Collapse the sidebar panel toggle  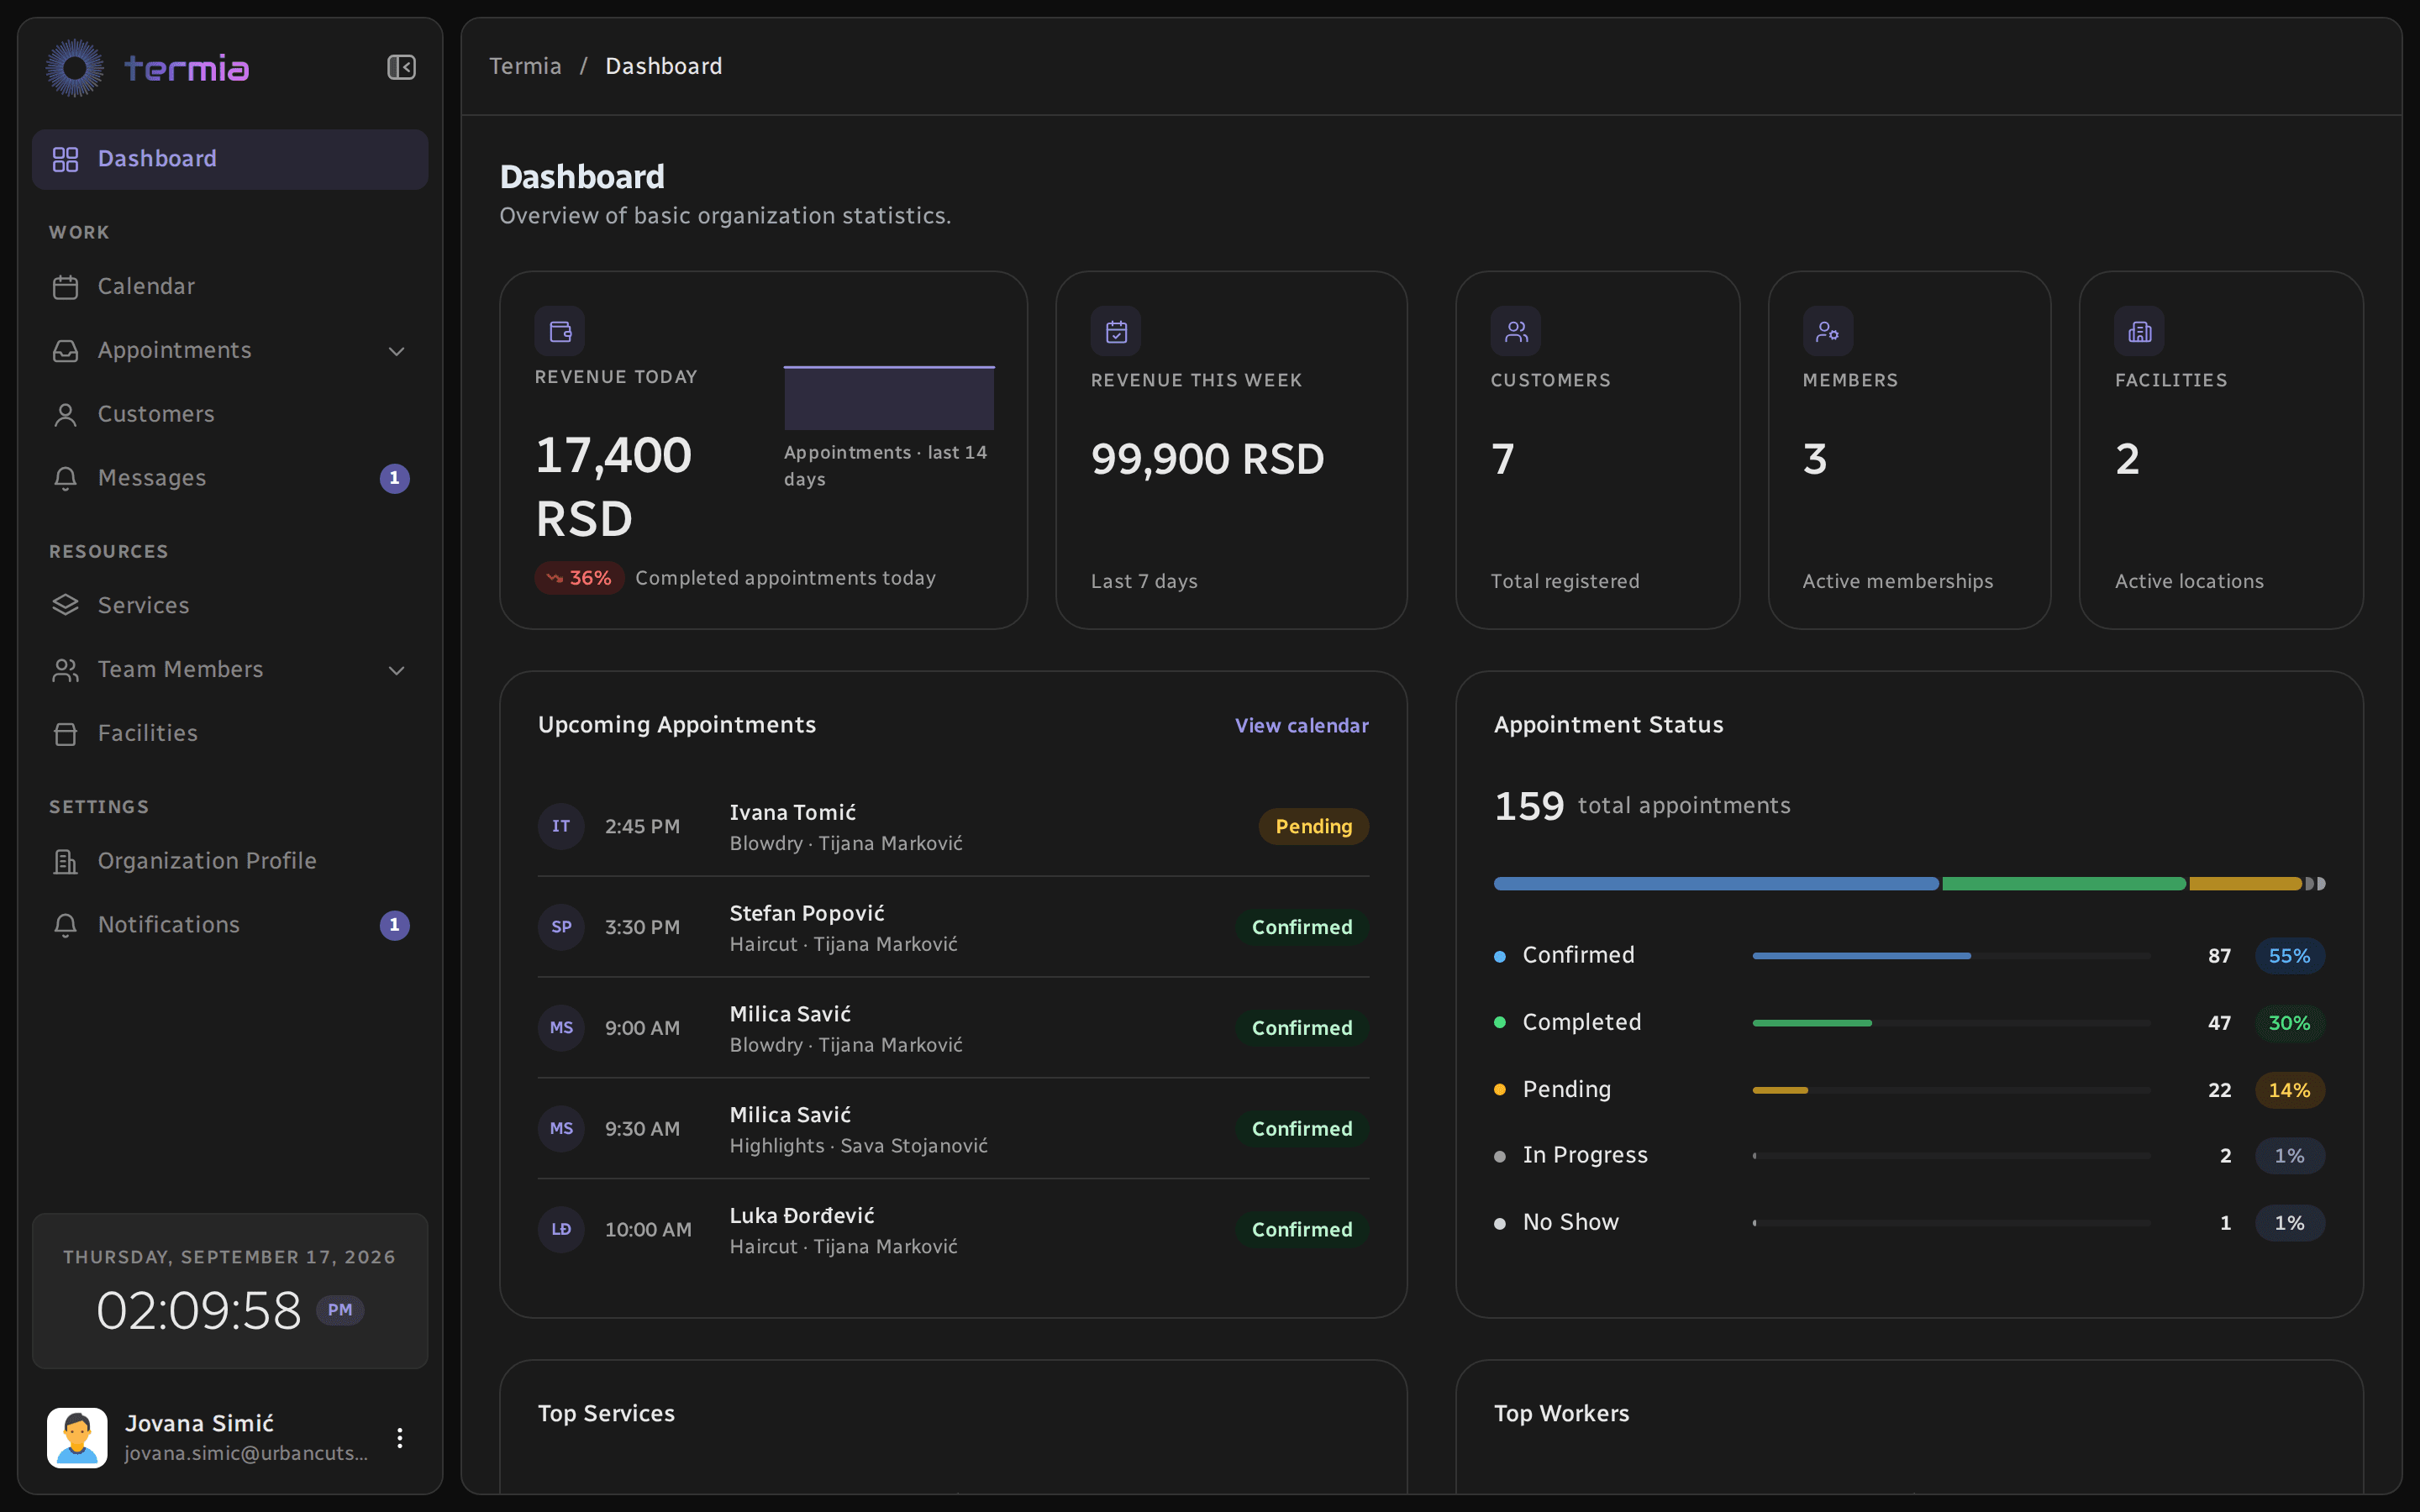point(401,67)
